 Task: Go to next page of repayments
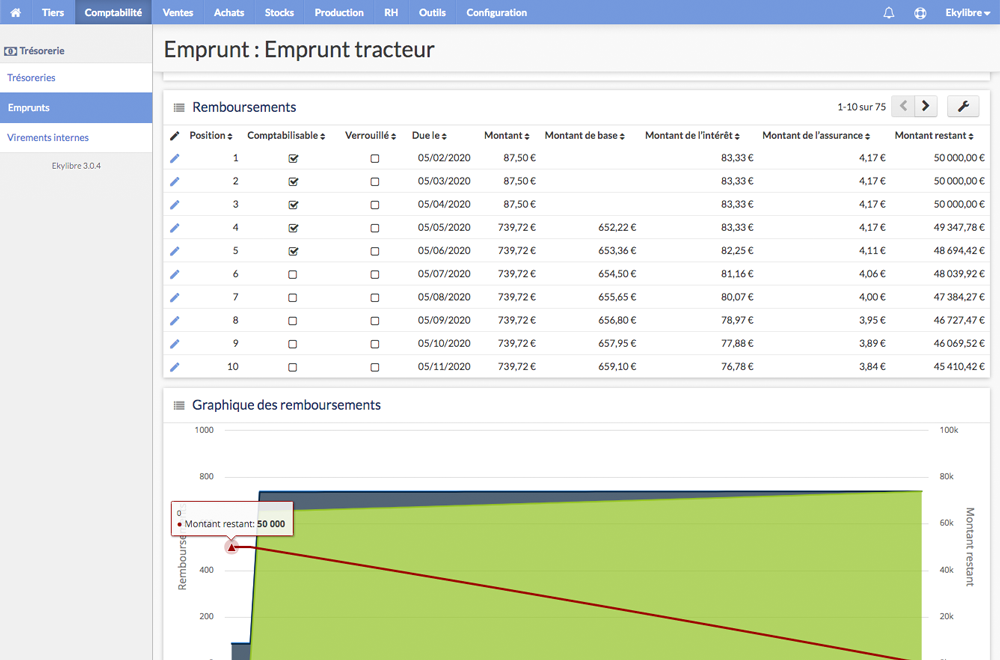[925, 106]
